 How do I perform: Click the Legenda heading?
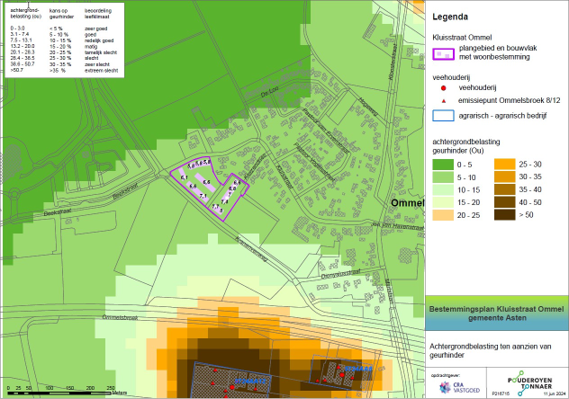450,17
